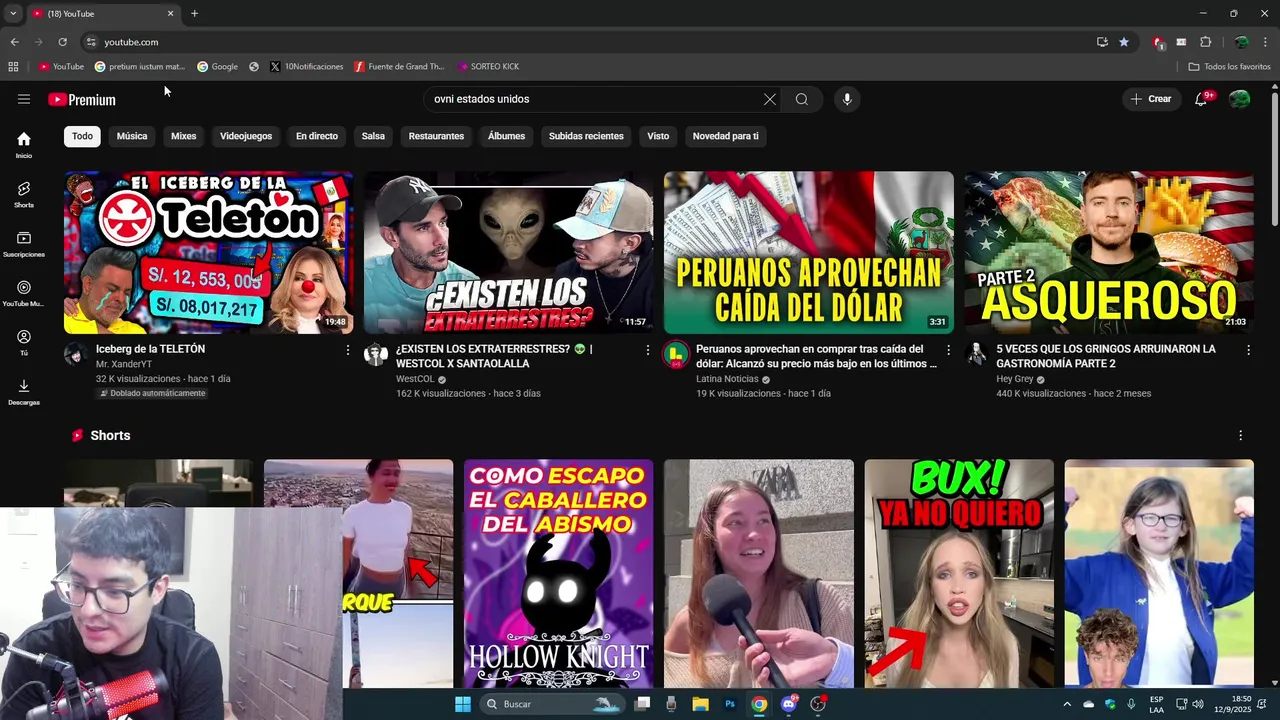Play the ASQUEROSO Parte 2 thumbnail

click(1108, 252)
